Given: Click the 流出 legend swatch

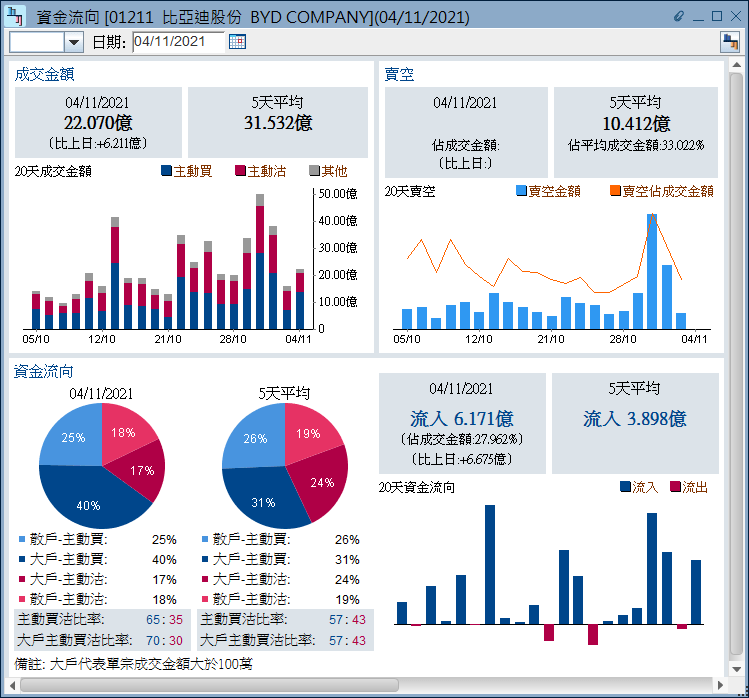Looking at the screenshot, I should click(674, 487).
